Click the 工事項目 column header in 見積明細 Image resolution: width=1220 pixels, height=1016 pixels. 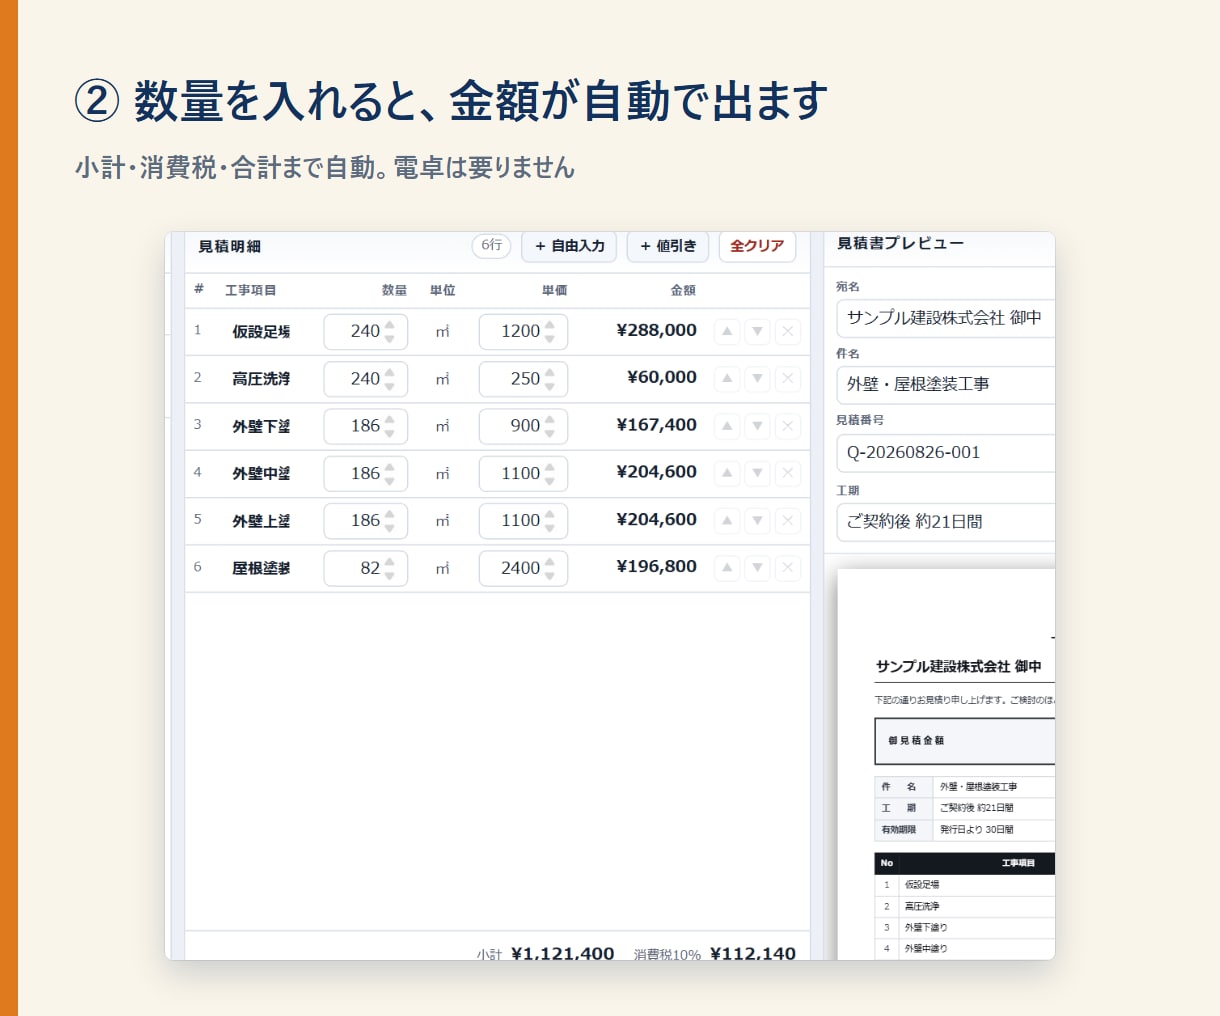click(x=250, y=290)
